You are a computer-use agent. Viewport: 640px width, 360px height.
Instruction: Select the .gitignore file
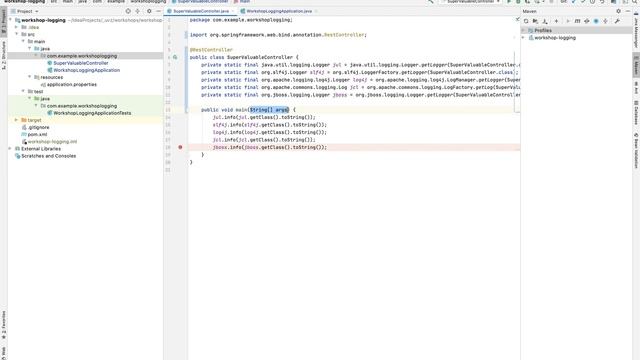coord(38,127)
